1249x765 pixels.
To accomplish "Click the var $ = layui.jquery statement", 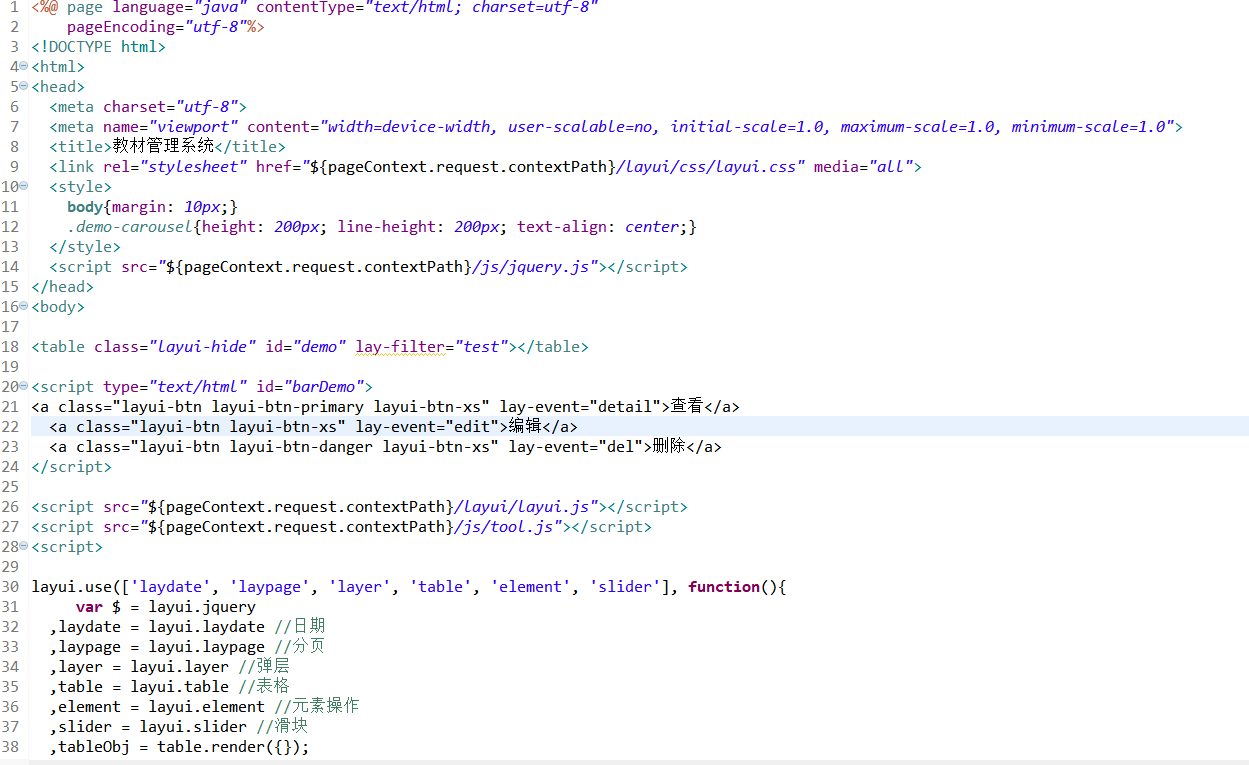I will click(166, 607).
